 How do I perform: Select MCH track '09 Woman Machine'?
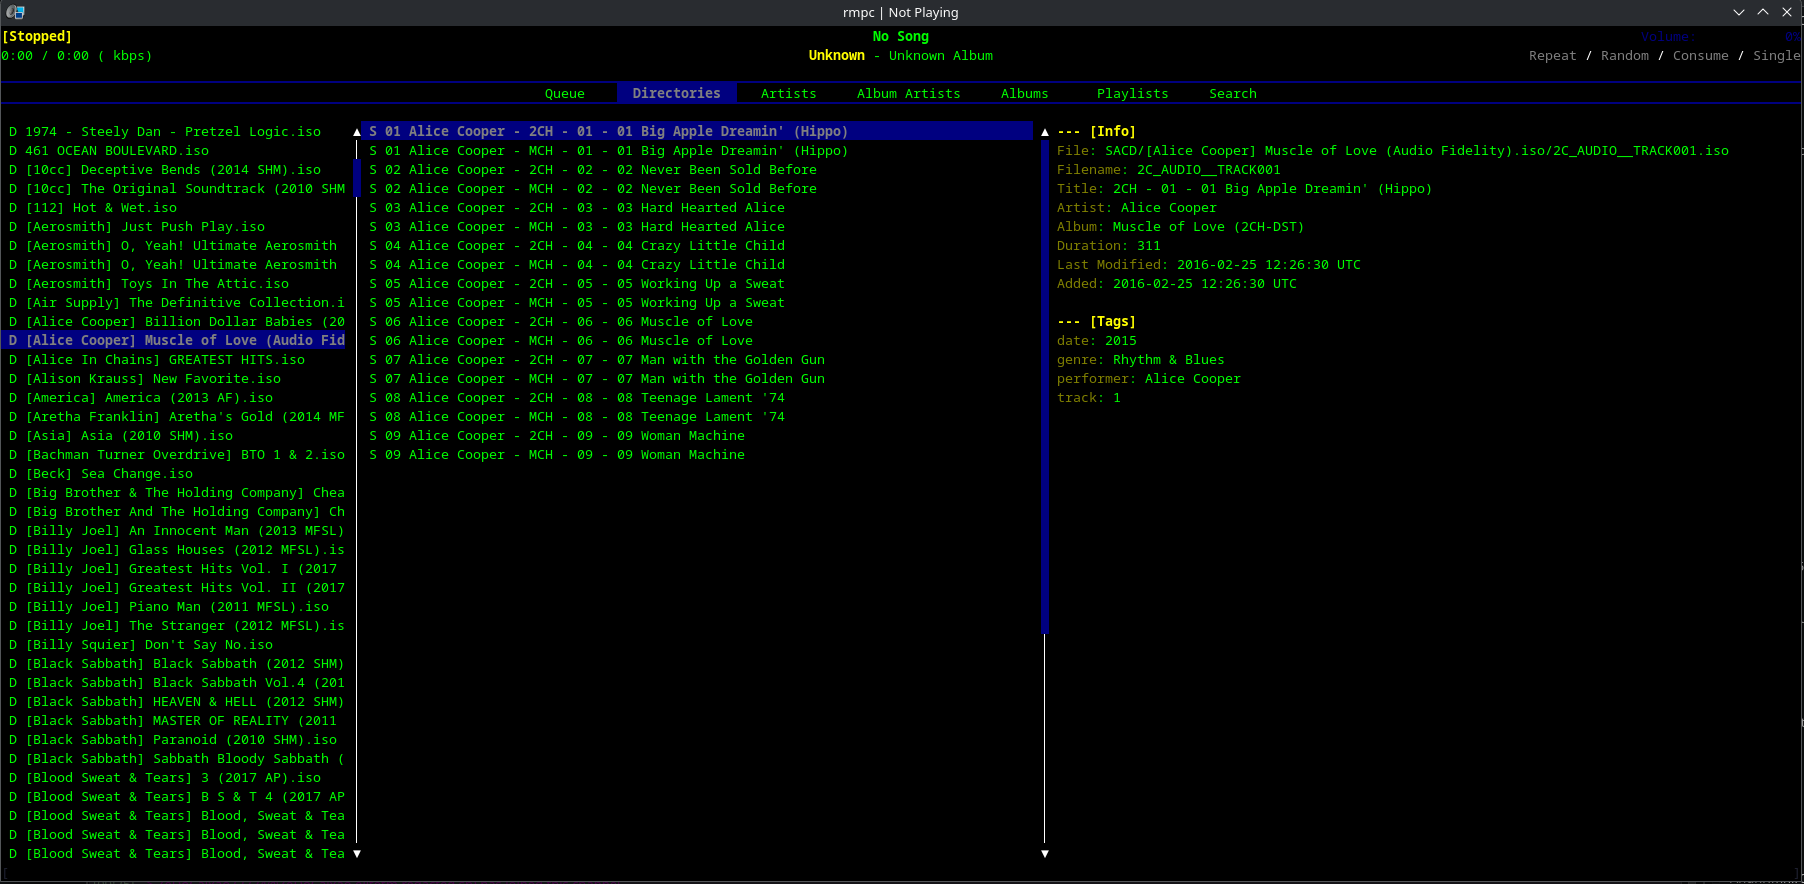point(697,455)
